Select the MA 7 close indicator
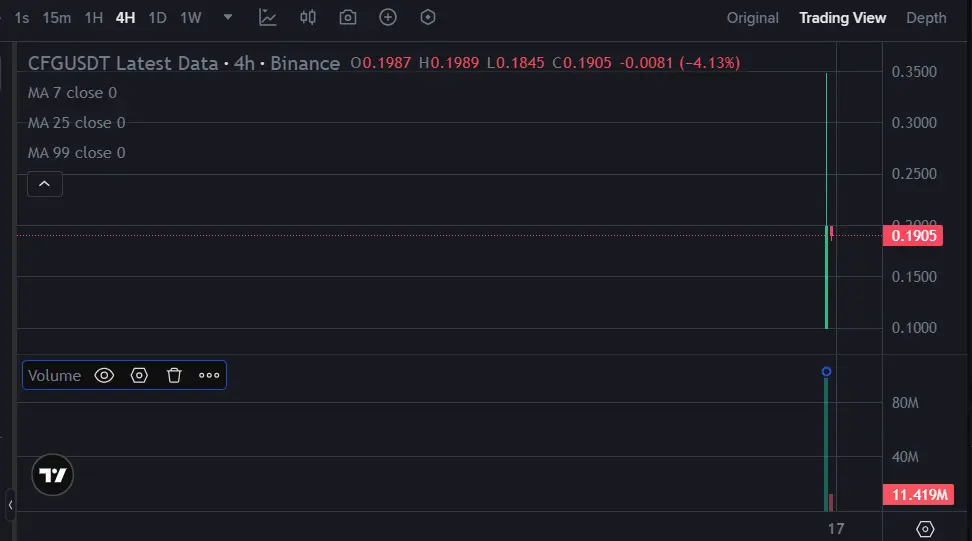 pyautogui.click(x=72, y=93)
